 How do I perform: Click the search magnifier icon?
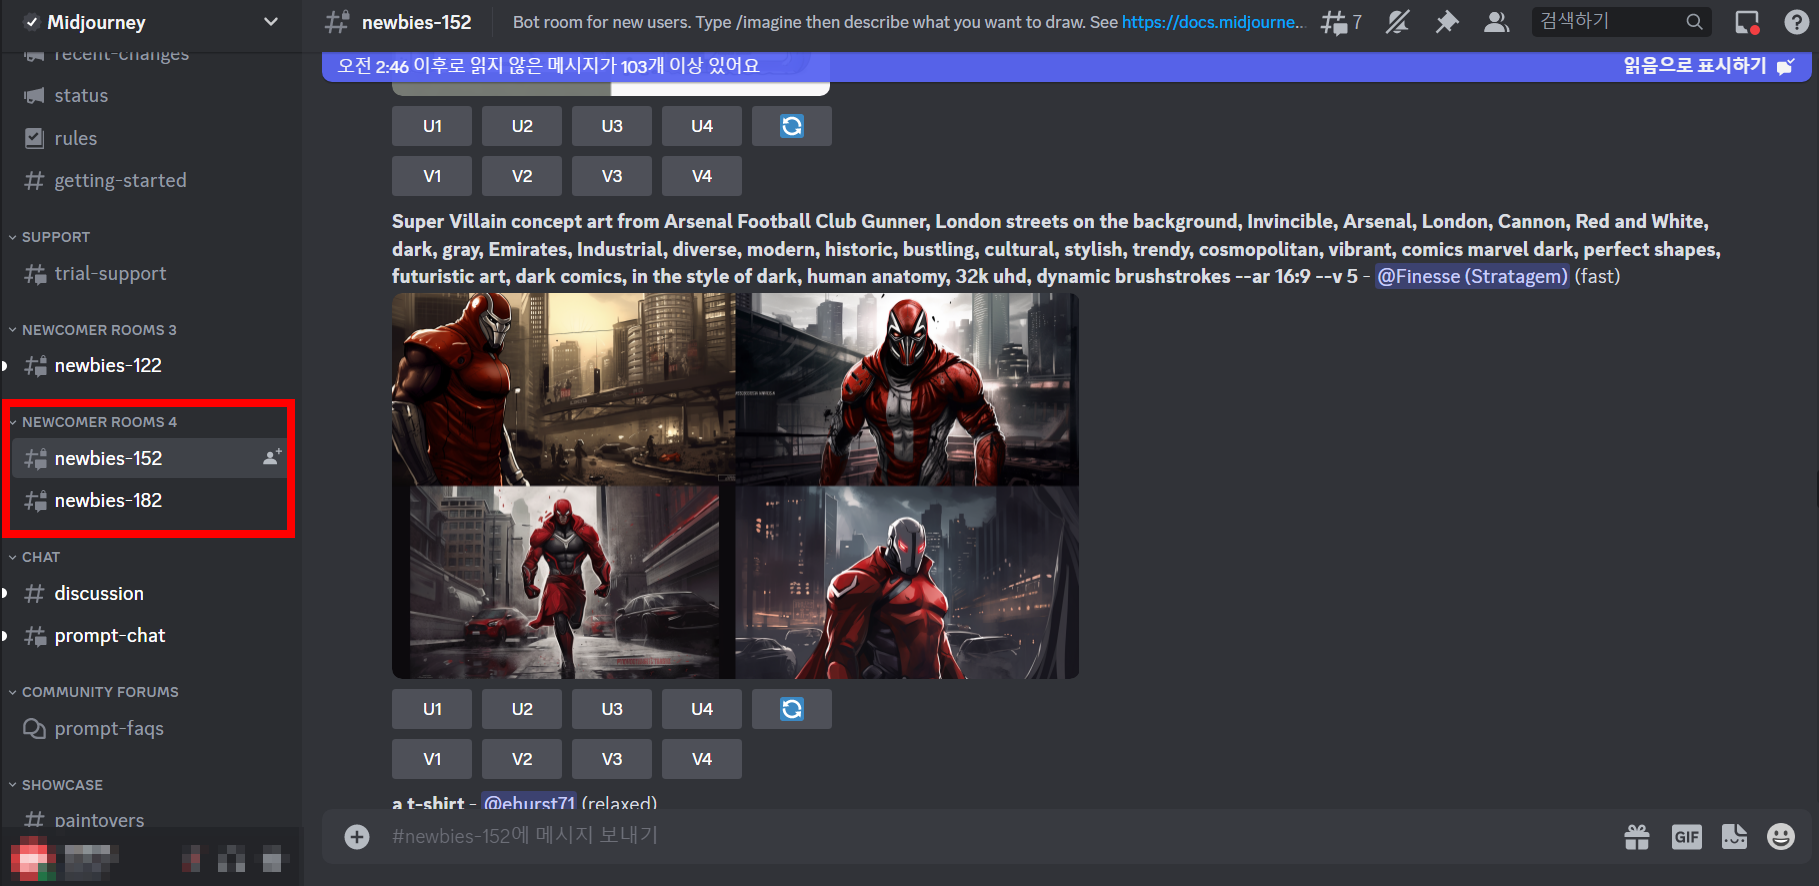click(x=1694, y=21)
